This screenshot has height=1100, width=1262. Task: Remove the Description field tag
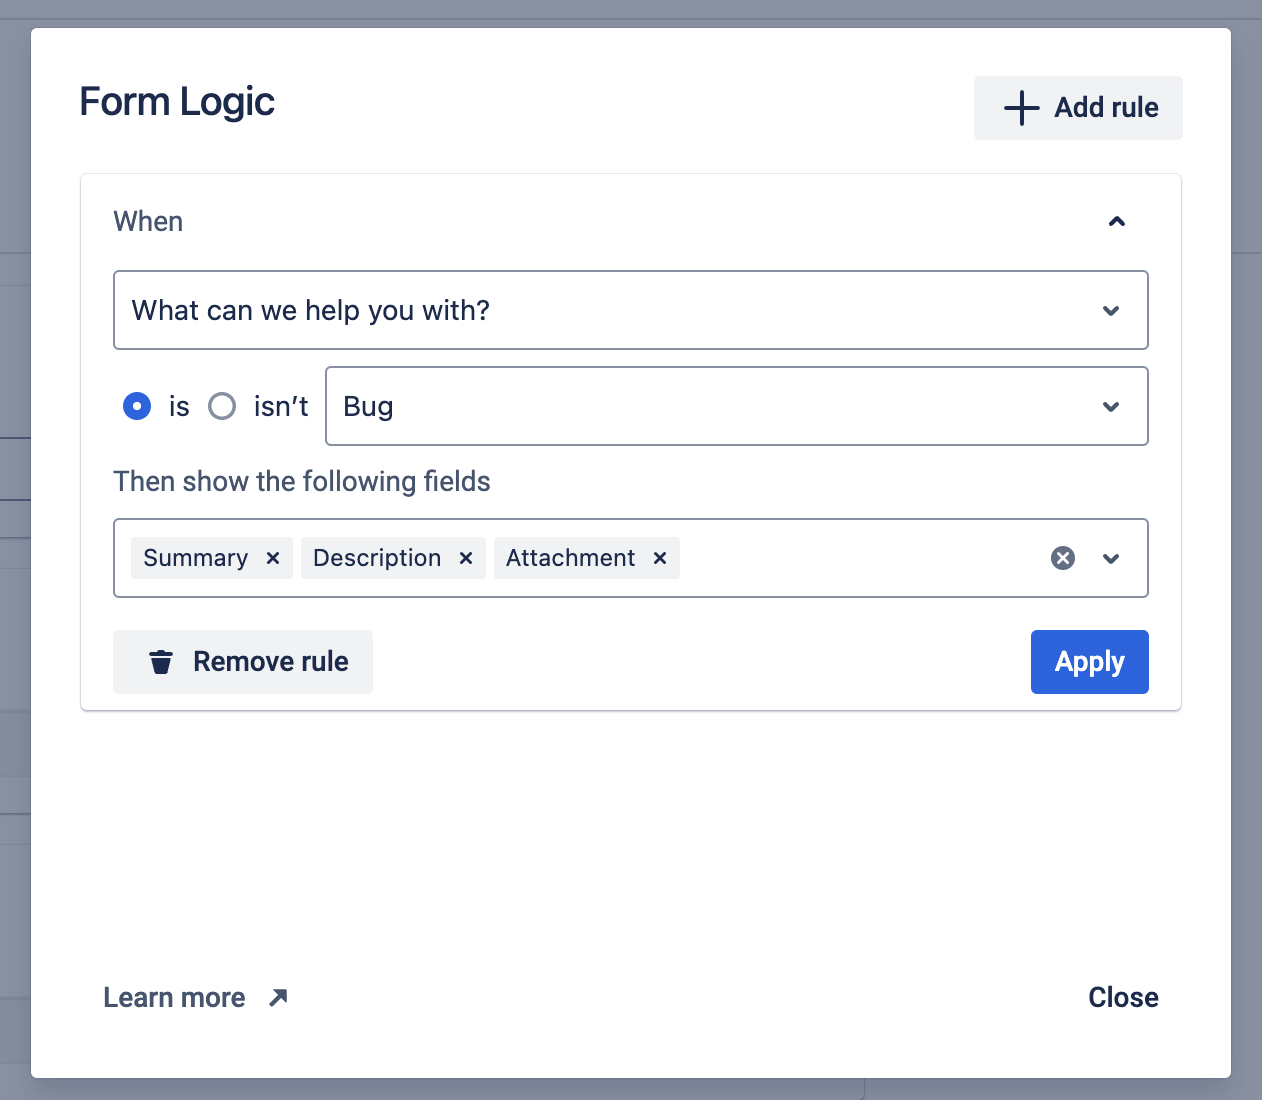pos(466,558)
